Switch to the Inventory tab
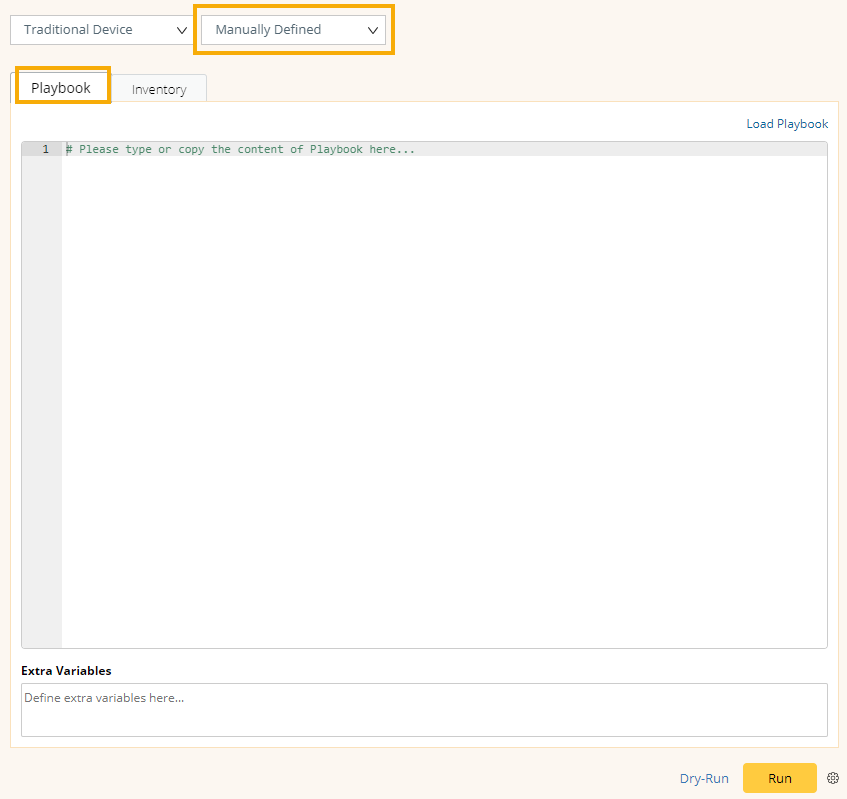This screenshot has height=799, width=847. [x=159, y=89]
